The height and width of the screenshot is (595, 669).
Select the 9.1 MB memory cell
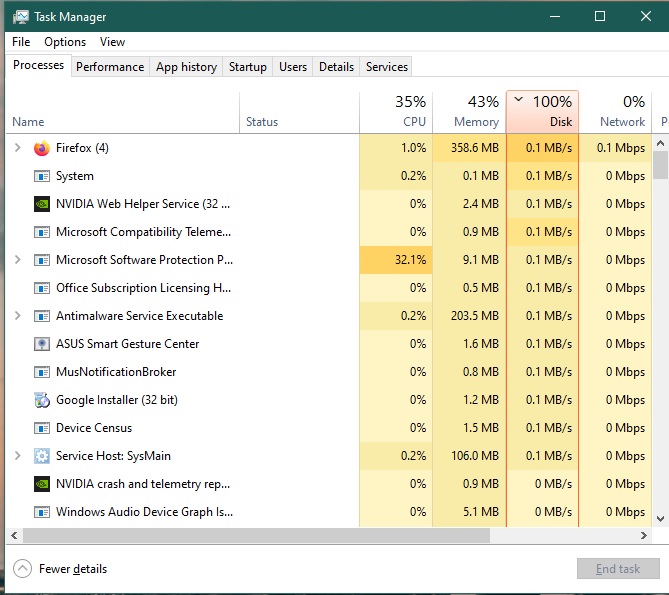[x=469, y=260]
